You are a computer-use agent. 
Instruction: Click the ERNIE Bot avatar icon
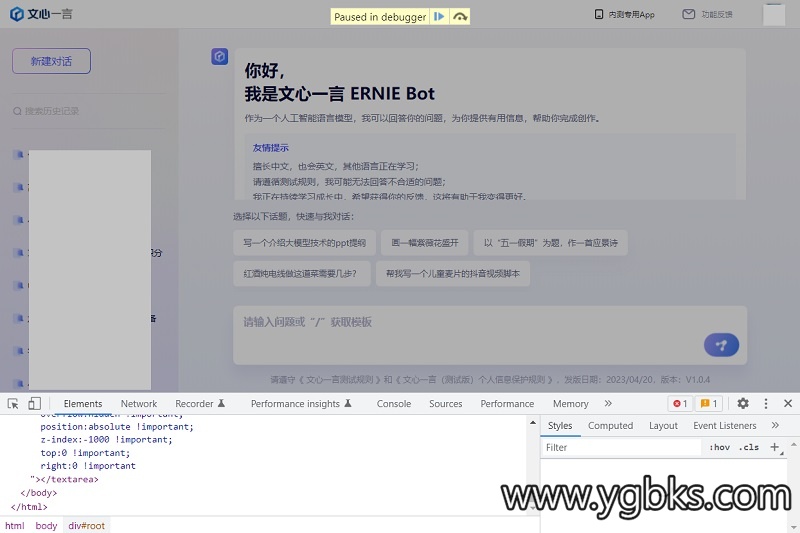[x=219, y=56]
